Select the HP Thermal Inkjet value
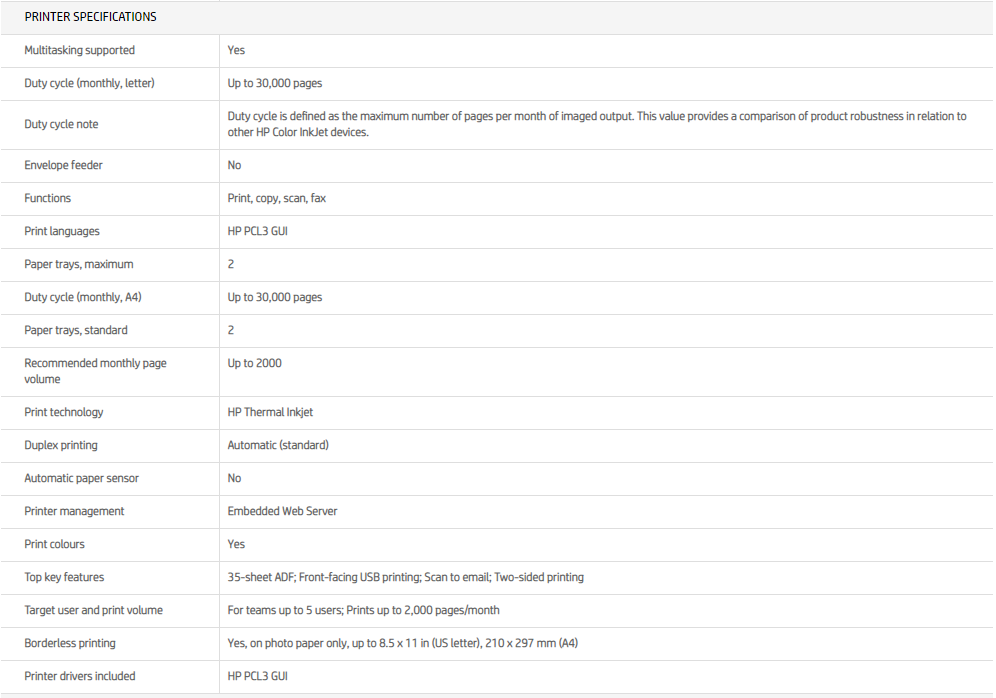This screenshot has height=698, width=996. point(270,412)
